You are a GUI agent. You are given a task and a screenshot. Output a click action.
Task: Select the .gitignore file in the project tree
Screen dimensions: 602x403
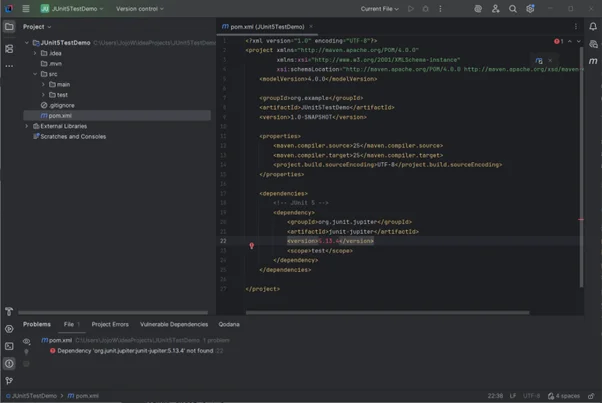61,105
